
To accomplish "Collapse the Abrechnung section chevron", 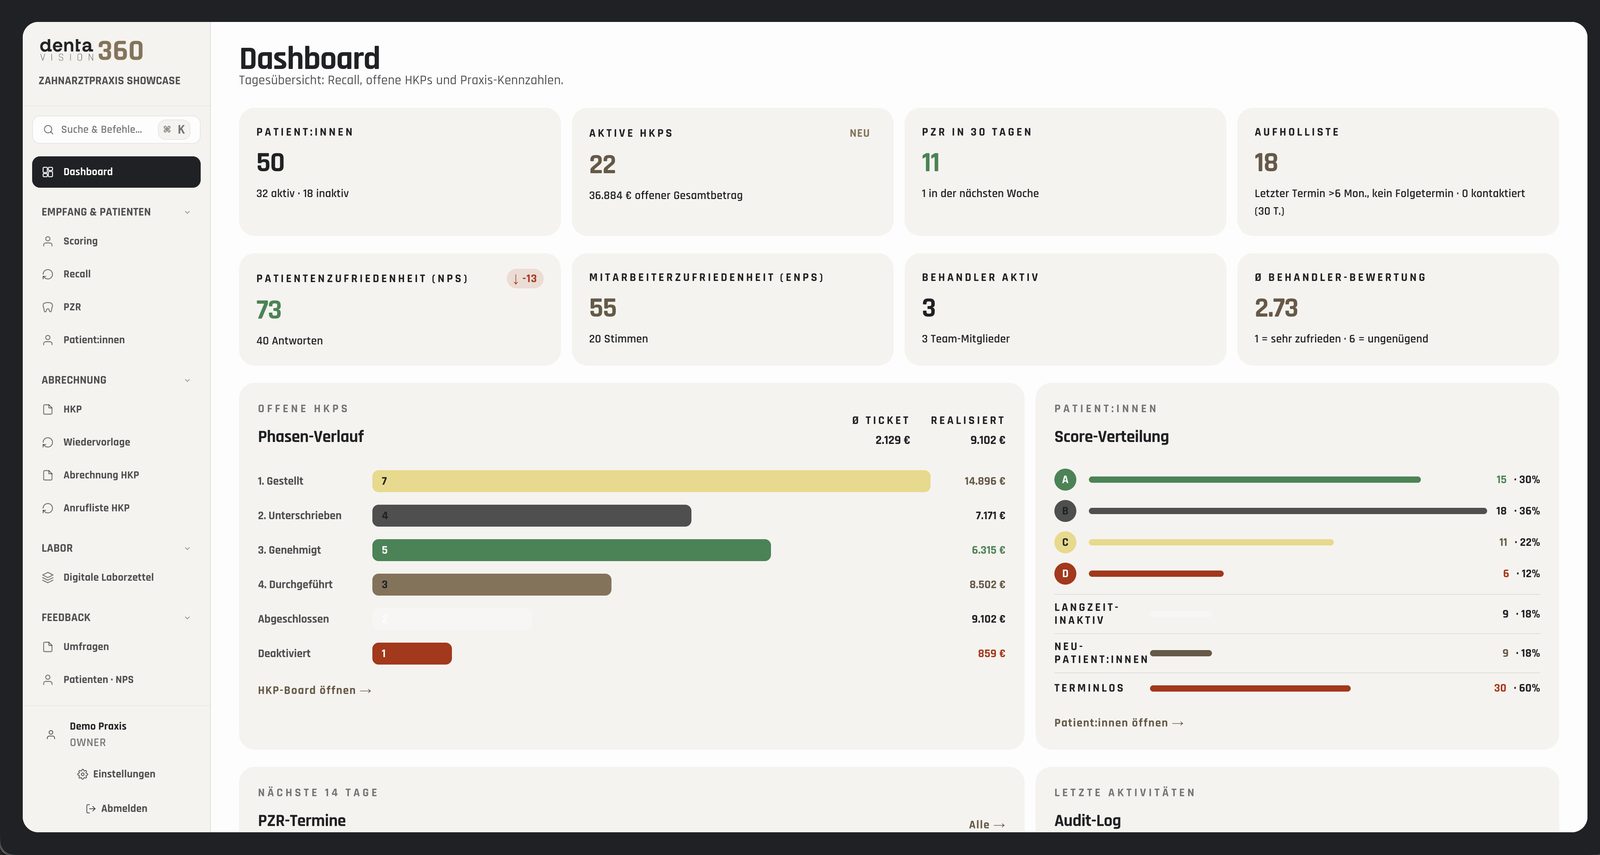I will point(187,380).
